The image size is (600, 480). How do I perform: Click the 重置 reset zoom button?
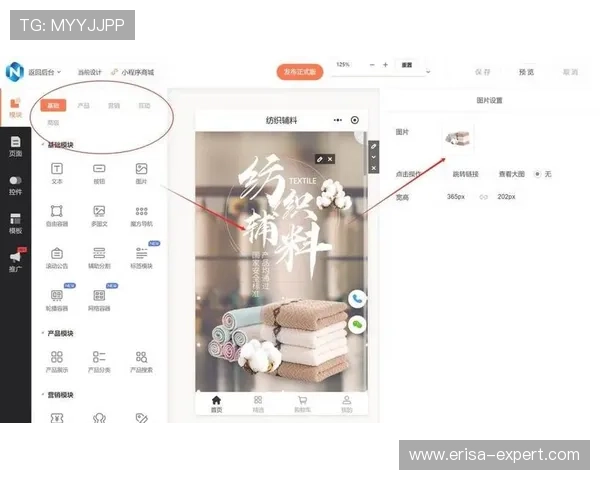[x=407, y=65]
